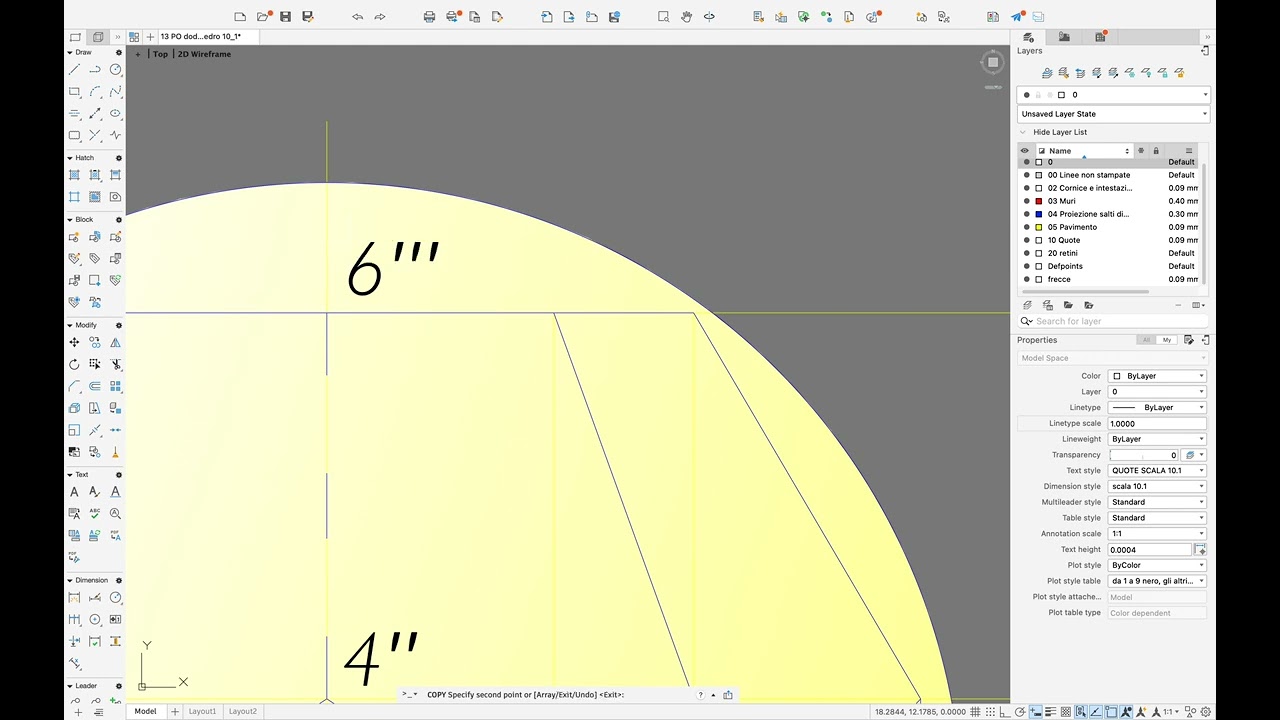The height and width of the screenshot is (720, 1280).
Task: Click the Save icon in the top toolbar
Action: point(286,17)
